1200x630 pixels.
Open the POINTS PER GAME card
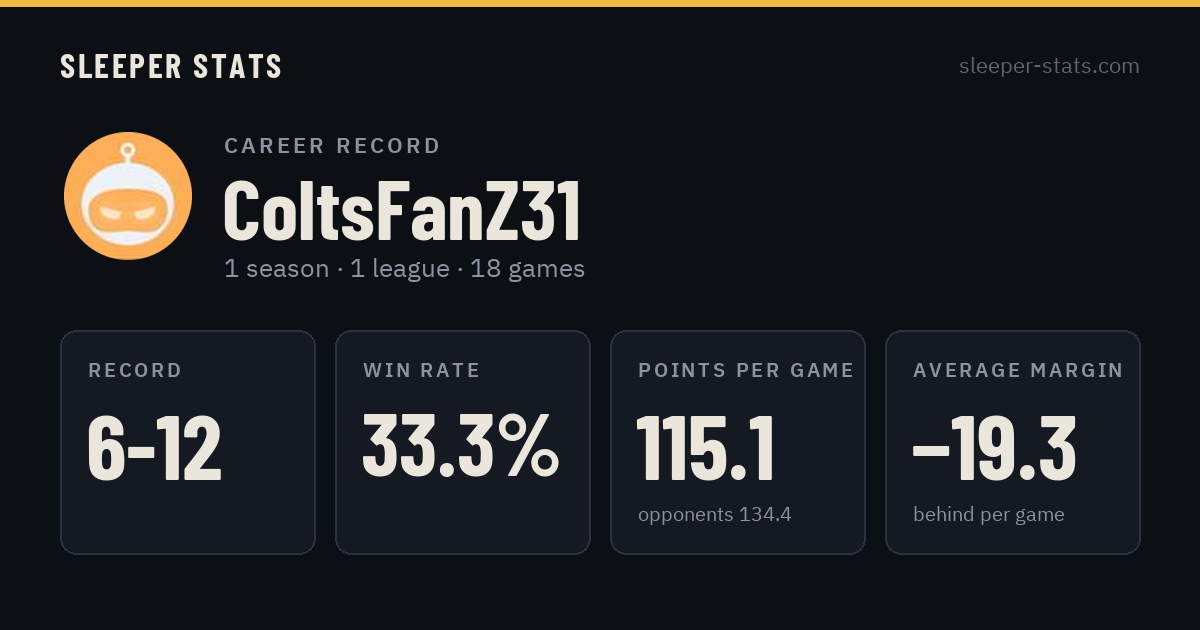tap(738, 442)
